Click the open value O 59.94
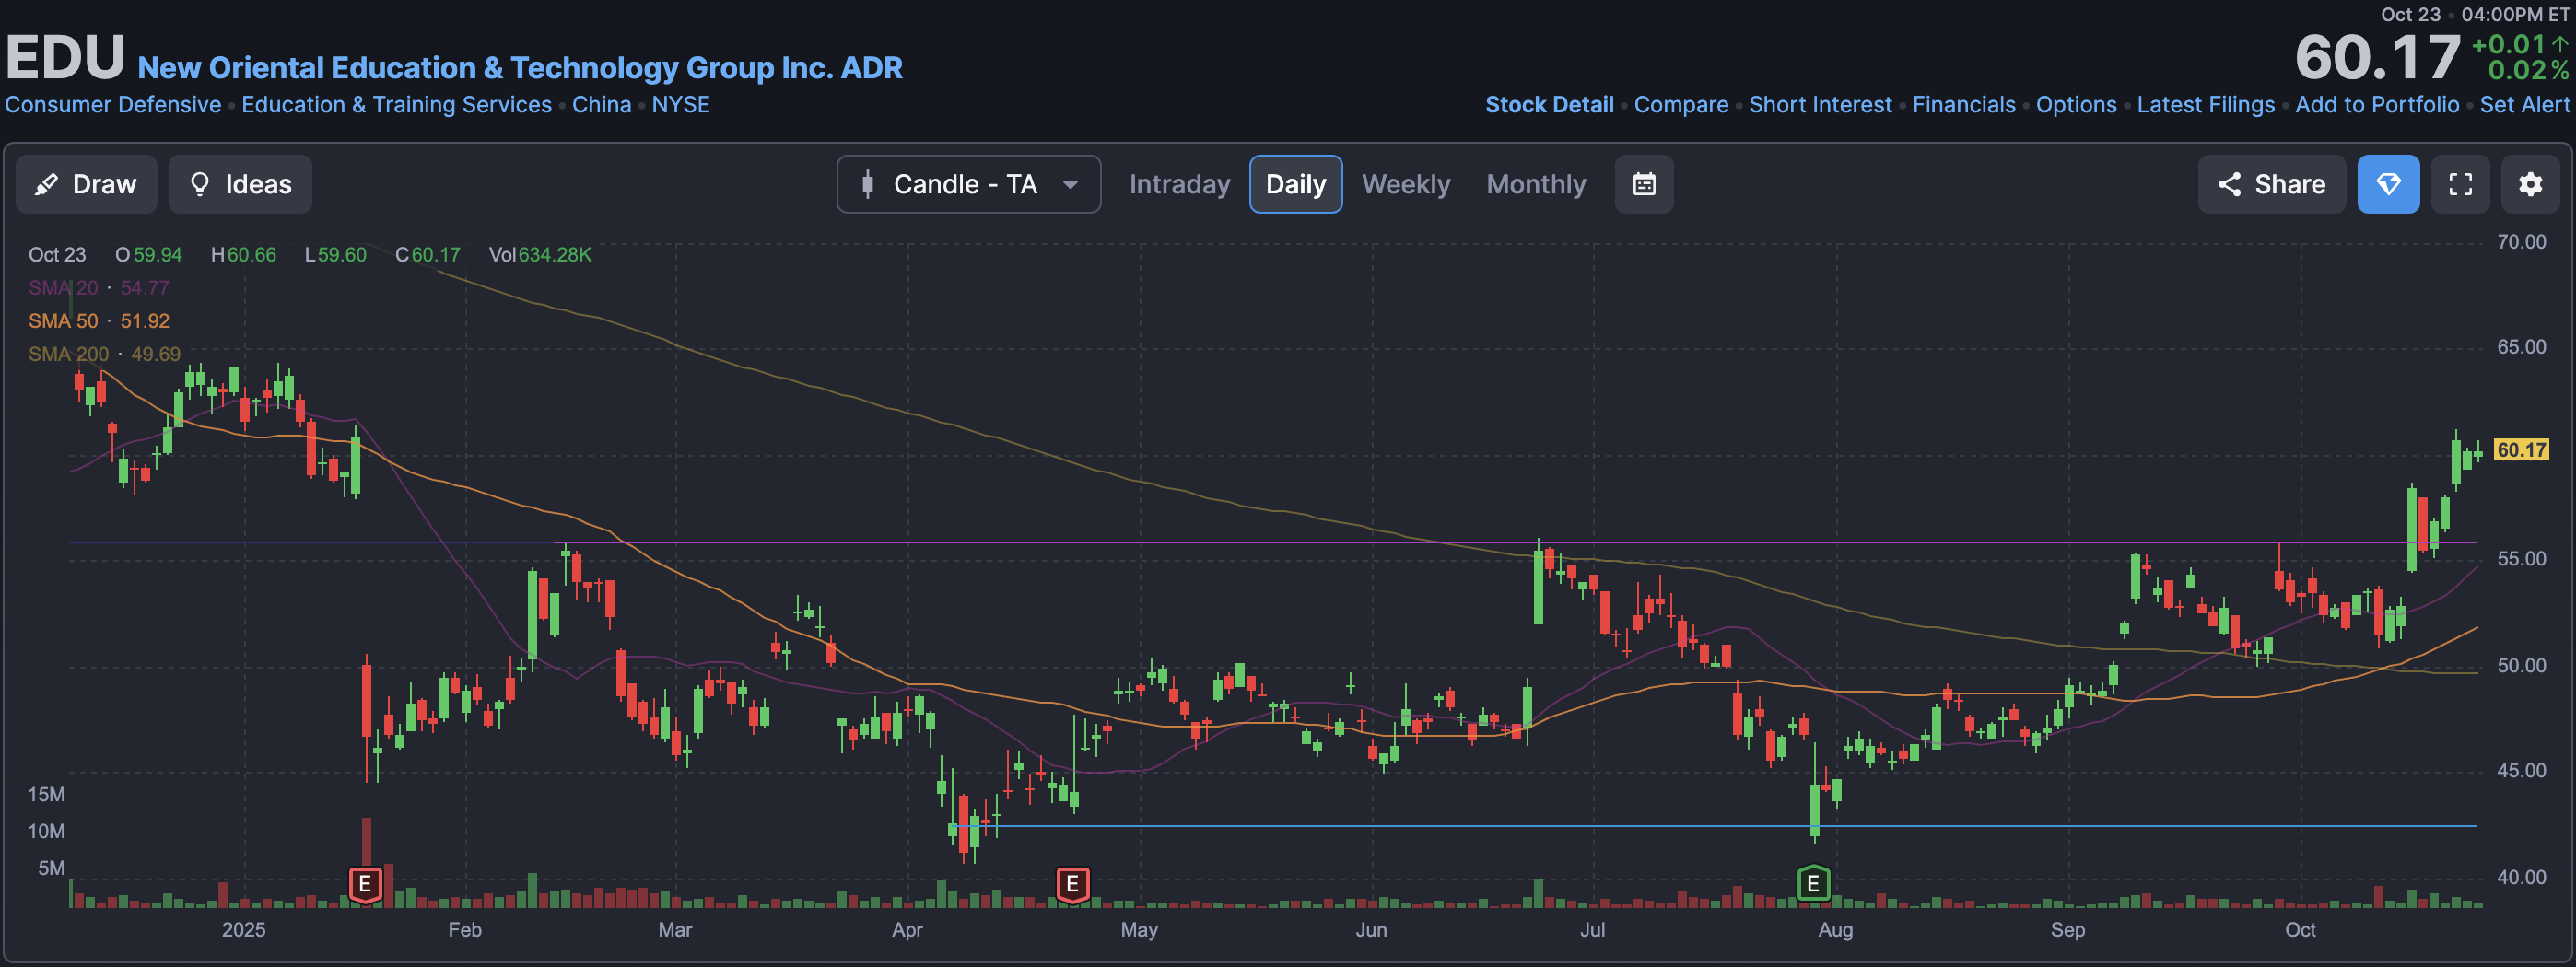The width and height of the screenshot is (2576, 967). pos(149,255)
